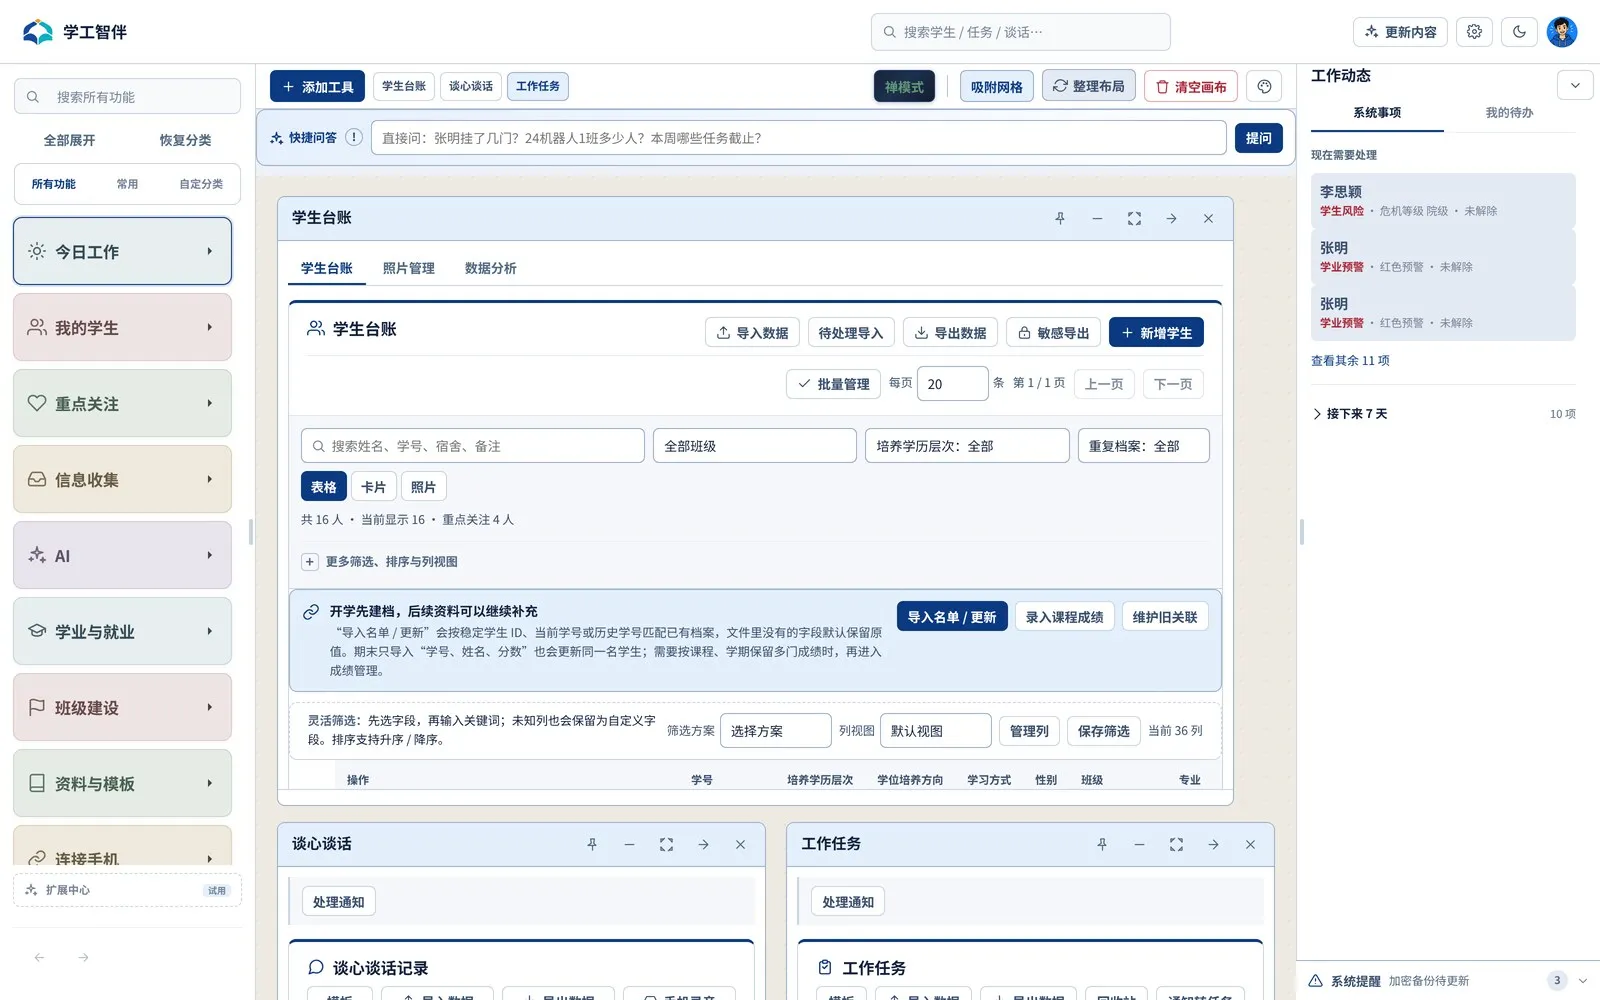Open 全部班级 dropdown
The height and width of the screenshot is (1000, 1600).
pos(755,446)
